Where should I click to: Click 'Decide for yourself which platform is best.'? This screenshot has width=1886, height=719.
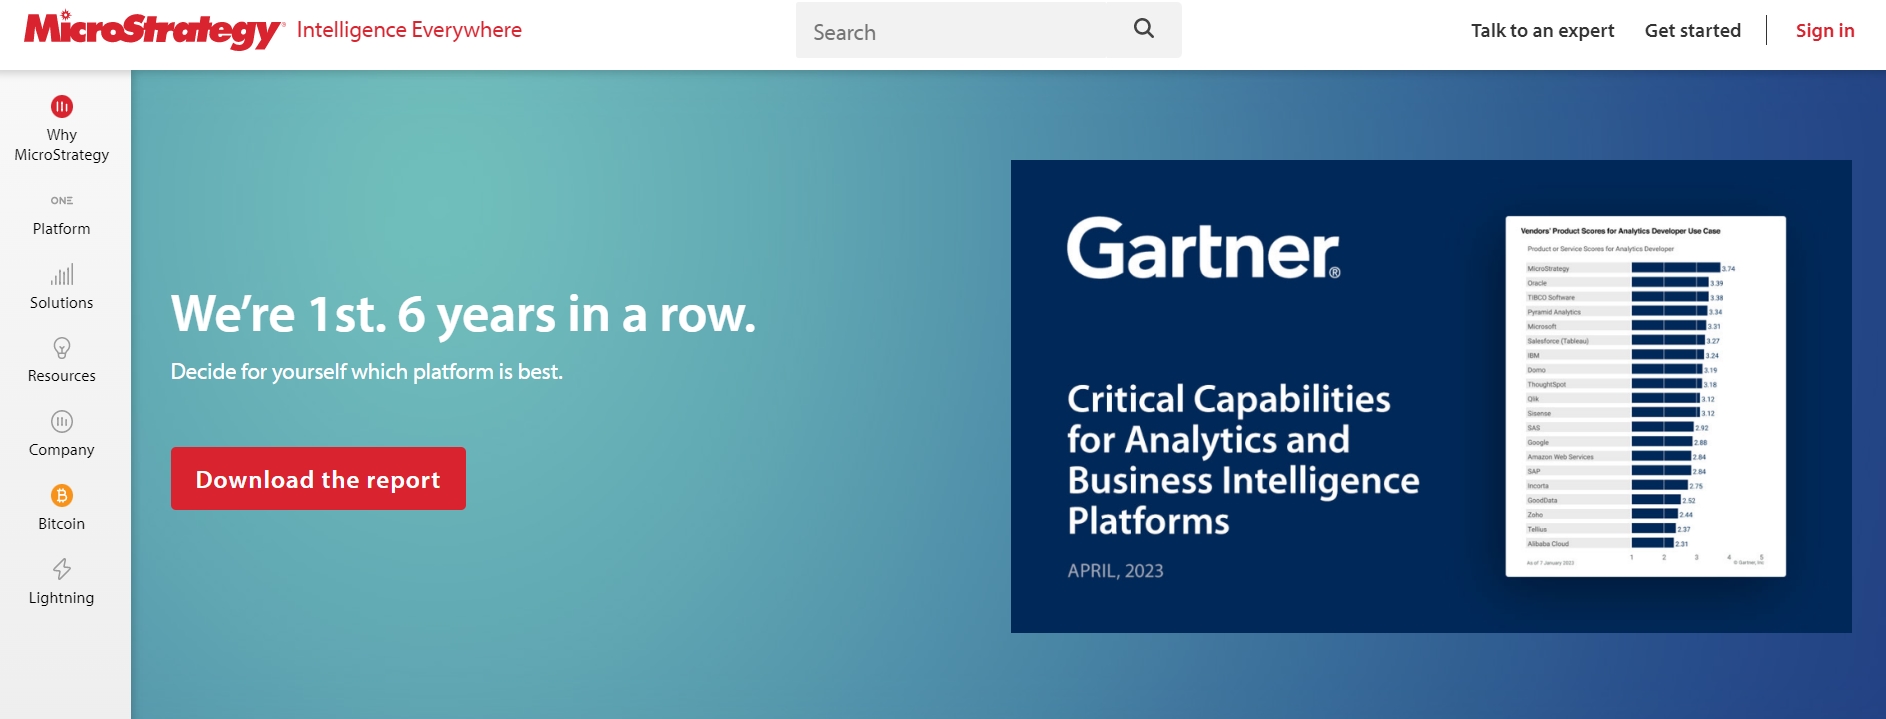pyautogui.click(x=367, y=372)
